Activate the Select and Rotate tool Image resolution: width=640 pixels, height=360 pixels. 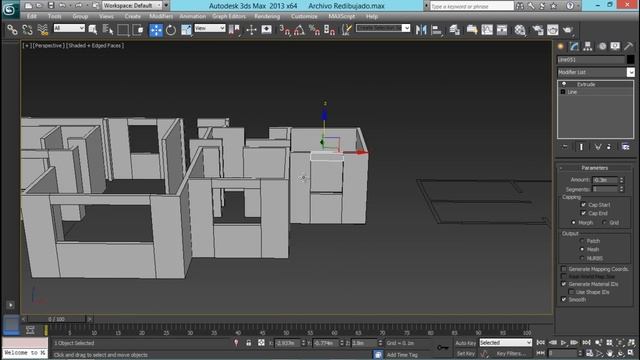(x=171, y=30)
